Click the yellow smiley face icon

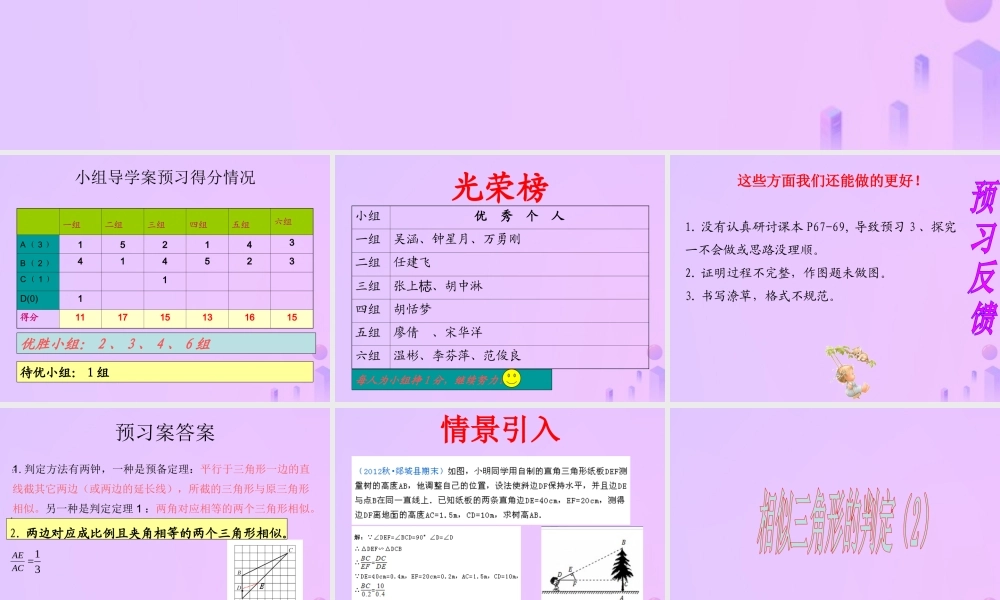tap(511, 379)
